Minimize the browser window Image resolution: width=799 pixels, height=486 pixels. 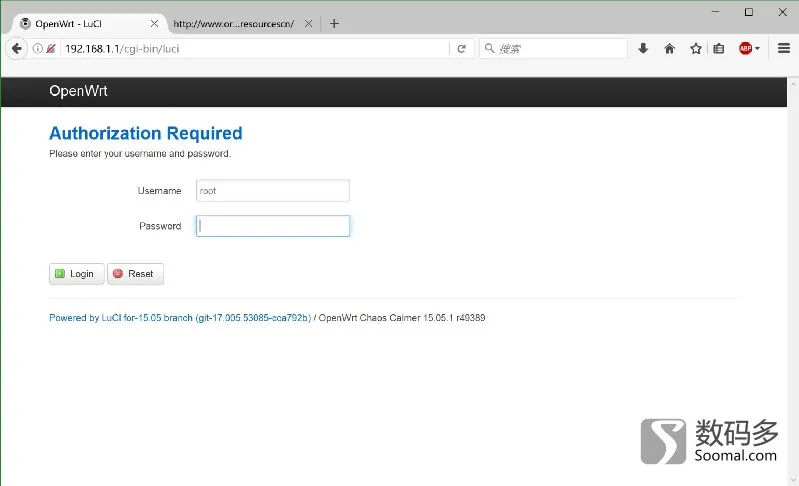(x=715, y=12)
